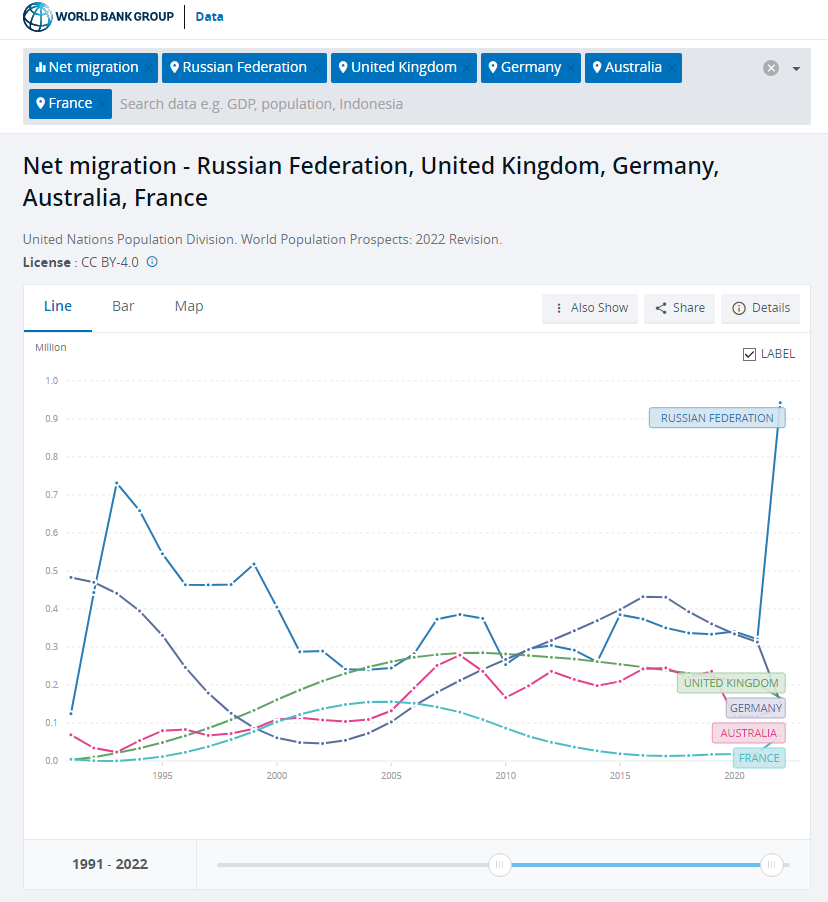Select the Australia chart label
The image size is (828, 902).
click(748, 733)
